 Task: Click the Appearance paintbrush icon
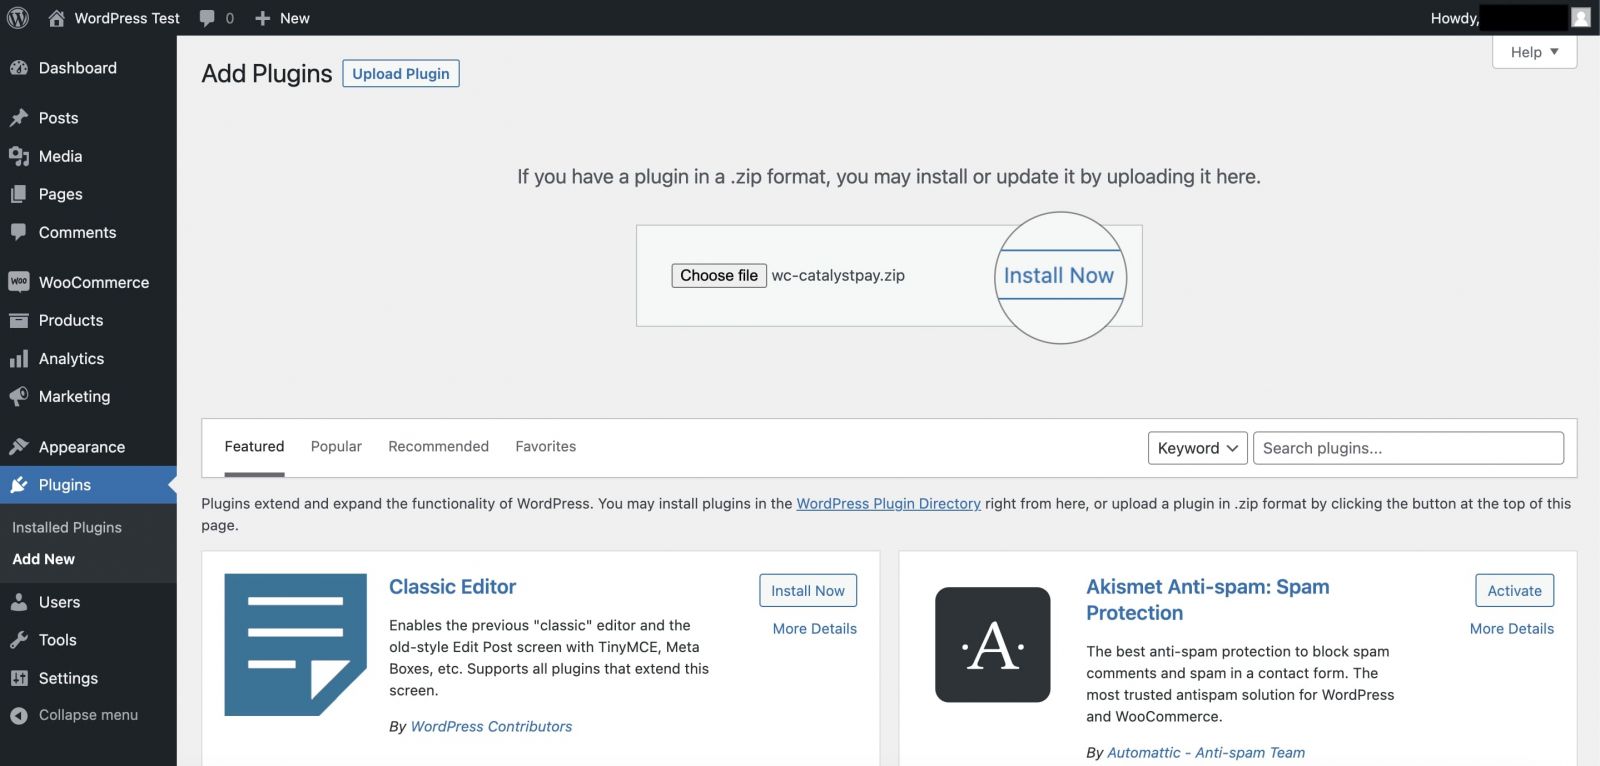[x=18, y=447]
